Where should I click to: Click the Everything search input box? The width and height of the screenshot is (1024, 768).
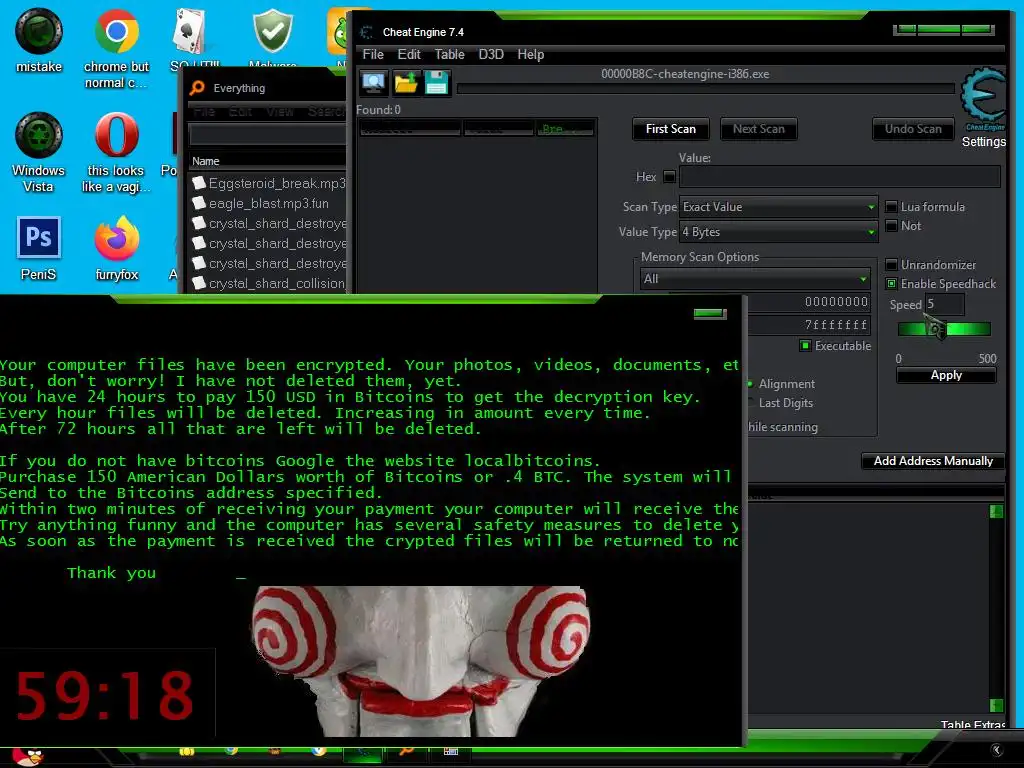(268, 135)
